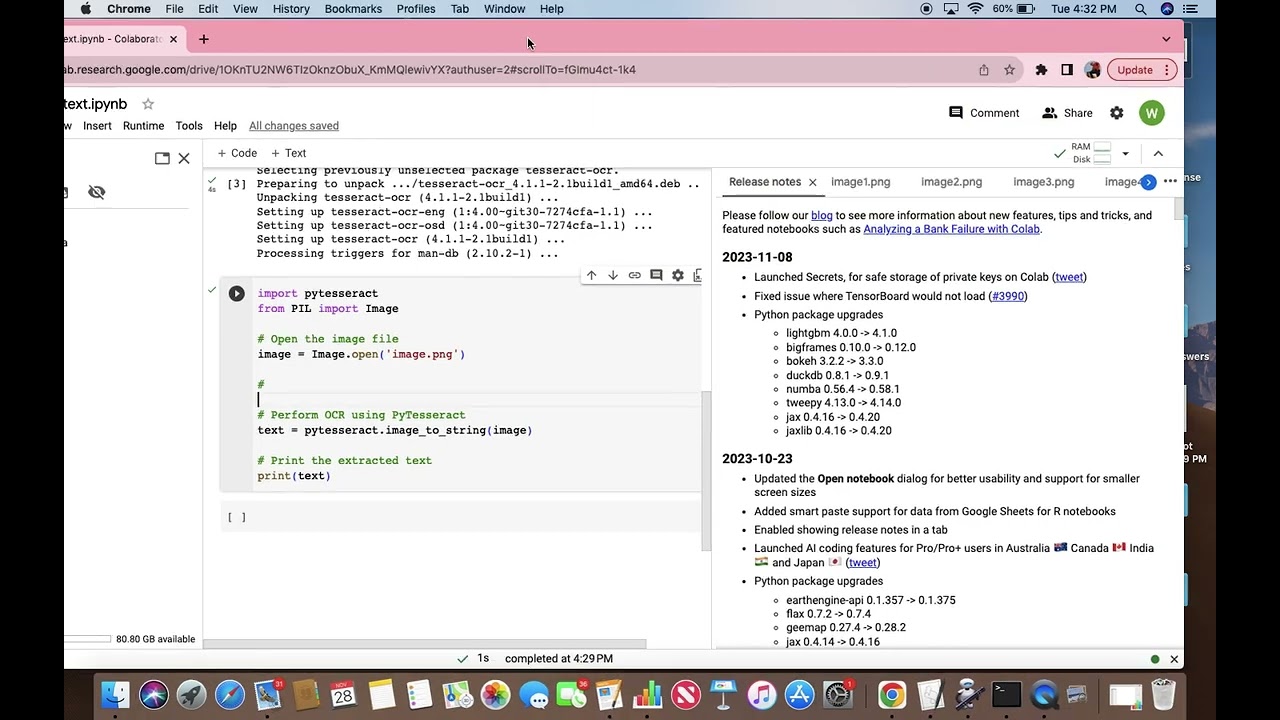
Task: Switch to image1.png tab
Action: (x=860, y=182)
